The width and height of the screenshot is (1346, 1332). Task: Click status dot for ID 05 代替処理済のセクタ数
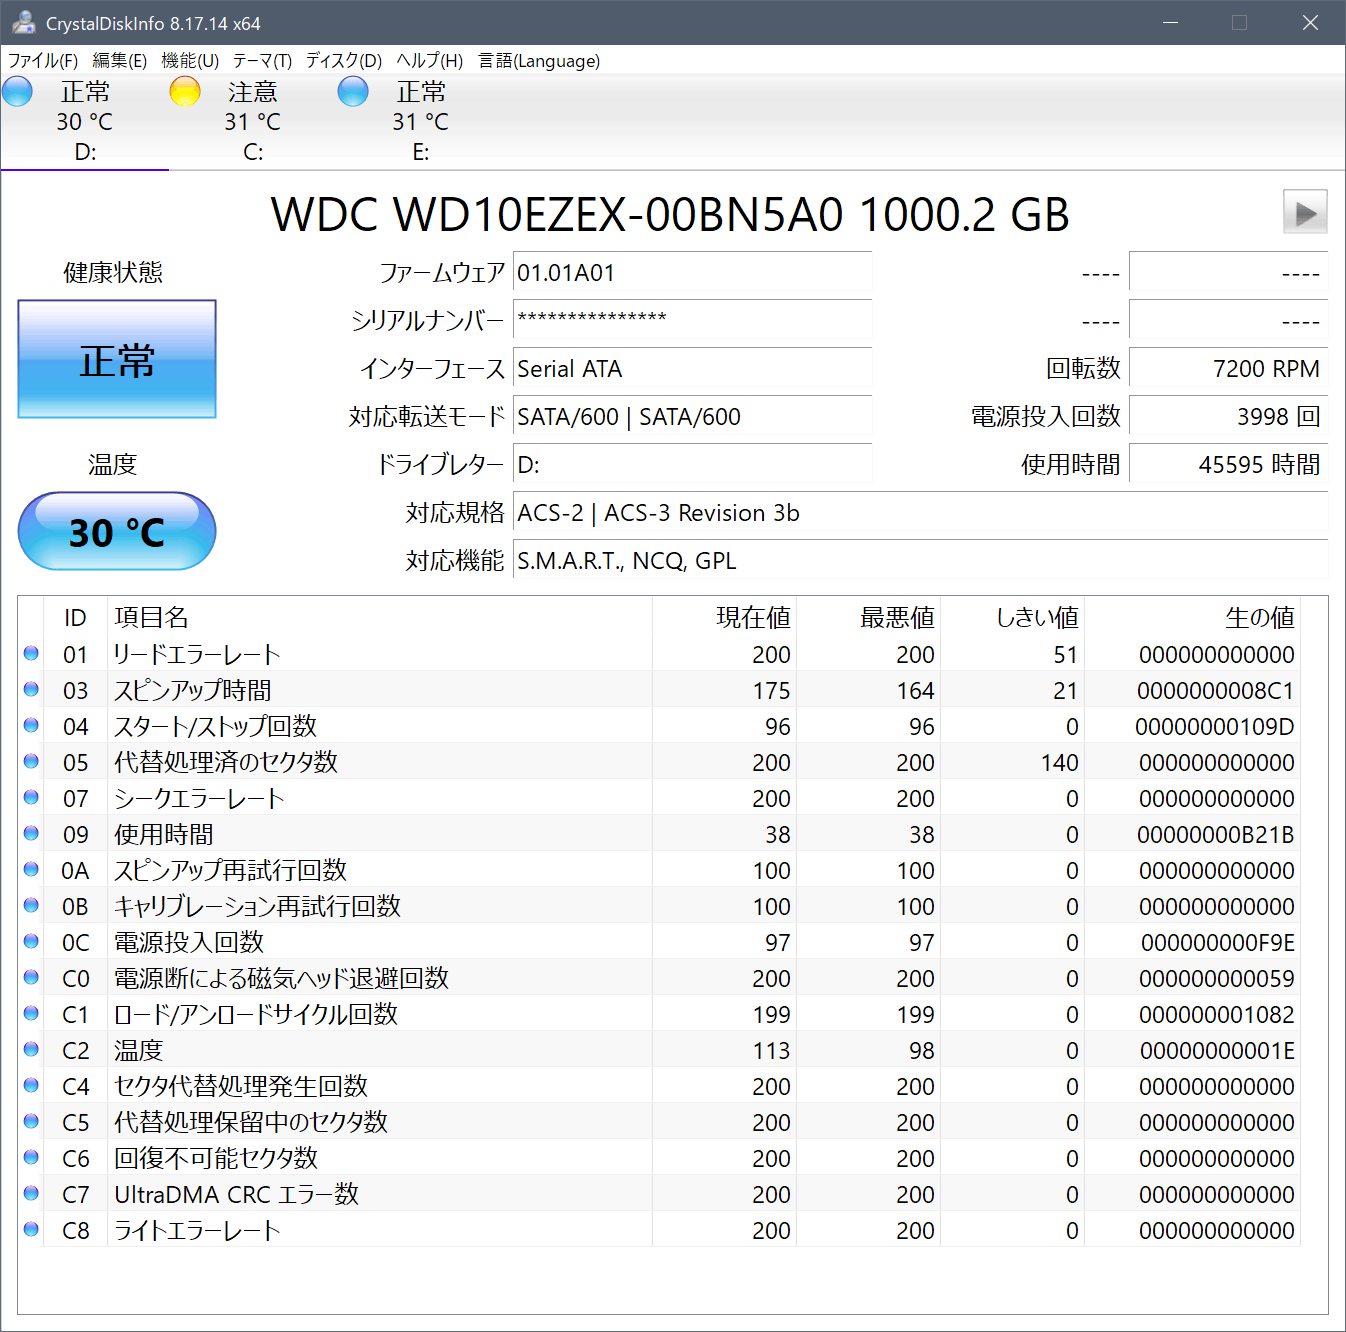pyautogui.click(x=31, y=761)
